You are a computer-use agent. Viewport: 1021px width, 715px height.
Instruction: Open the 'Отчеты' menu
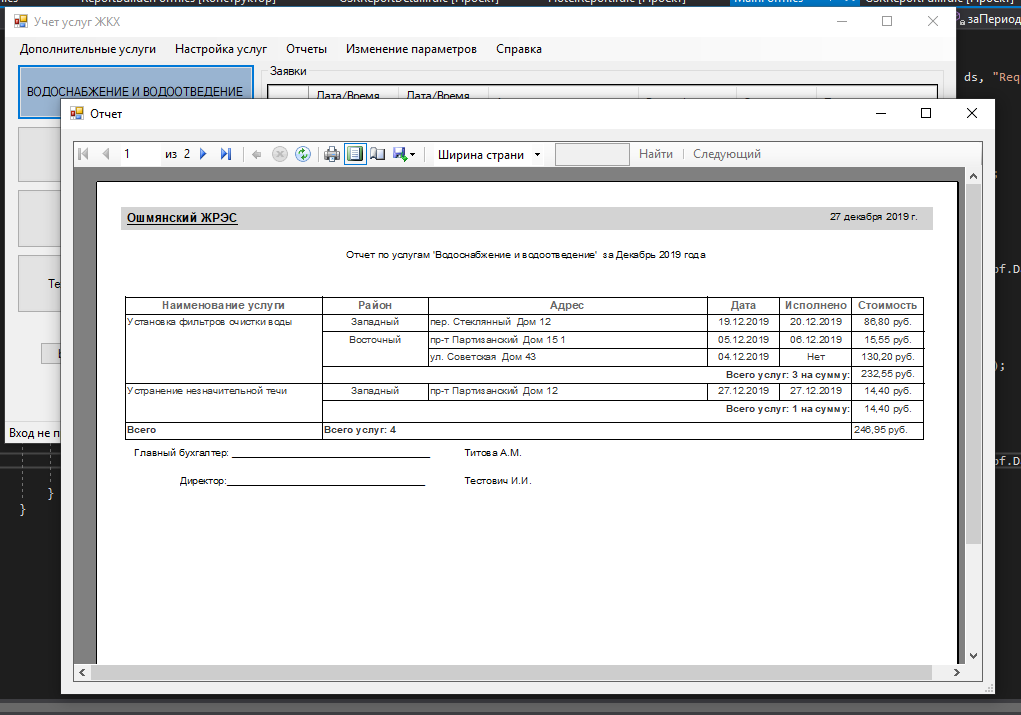(x=306, y=49)
